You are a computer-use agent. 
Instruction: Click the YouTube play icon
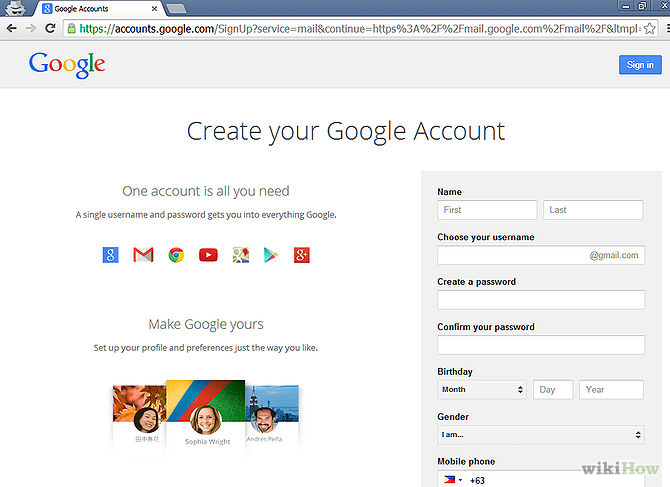point(208,255)
